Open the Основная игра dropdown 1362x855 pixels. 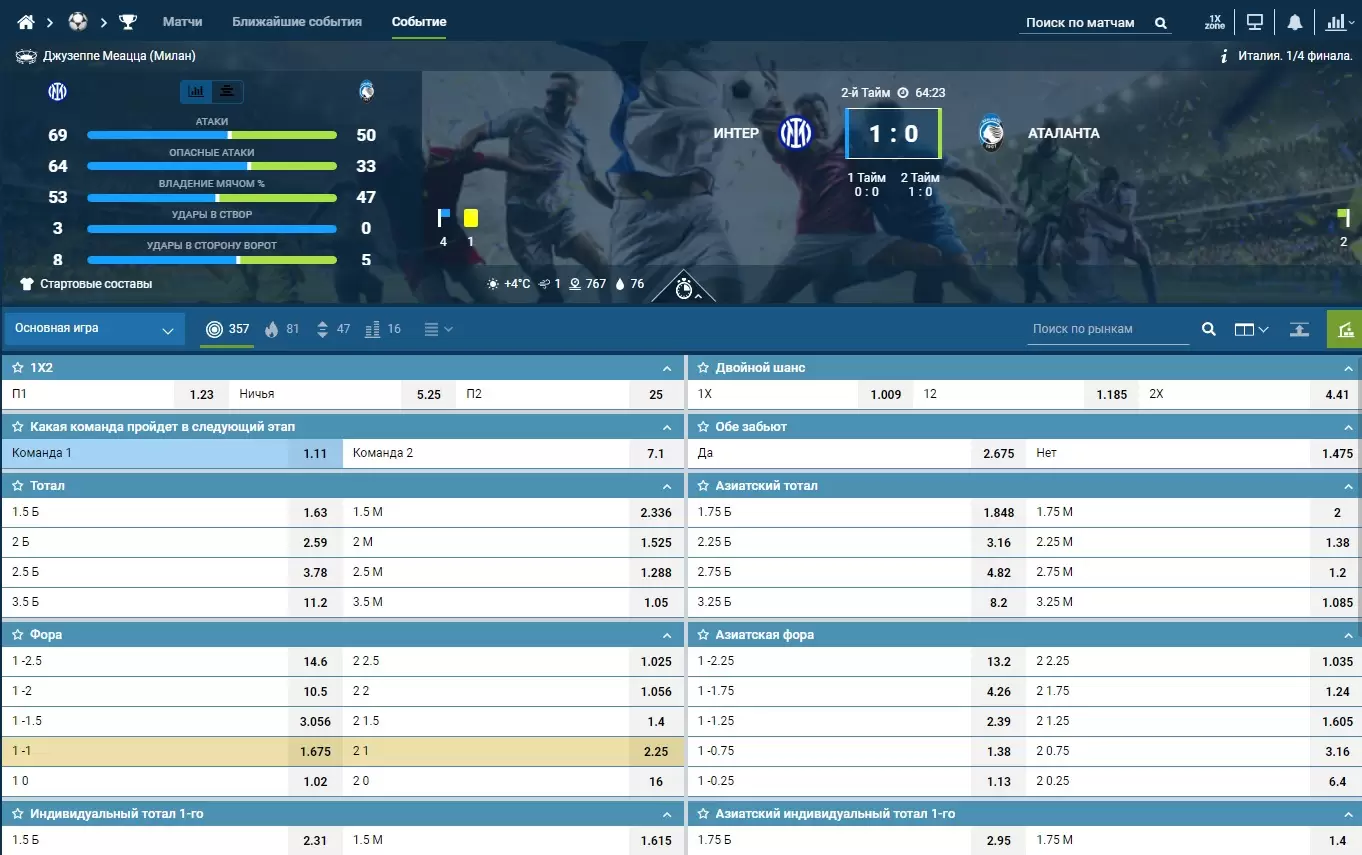tap(95, 329)
